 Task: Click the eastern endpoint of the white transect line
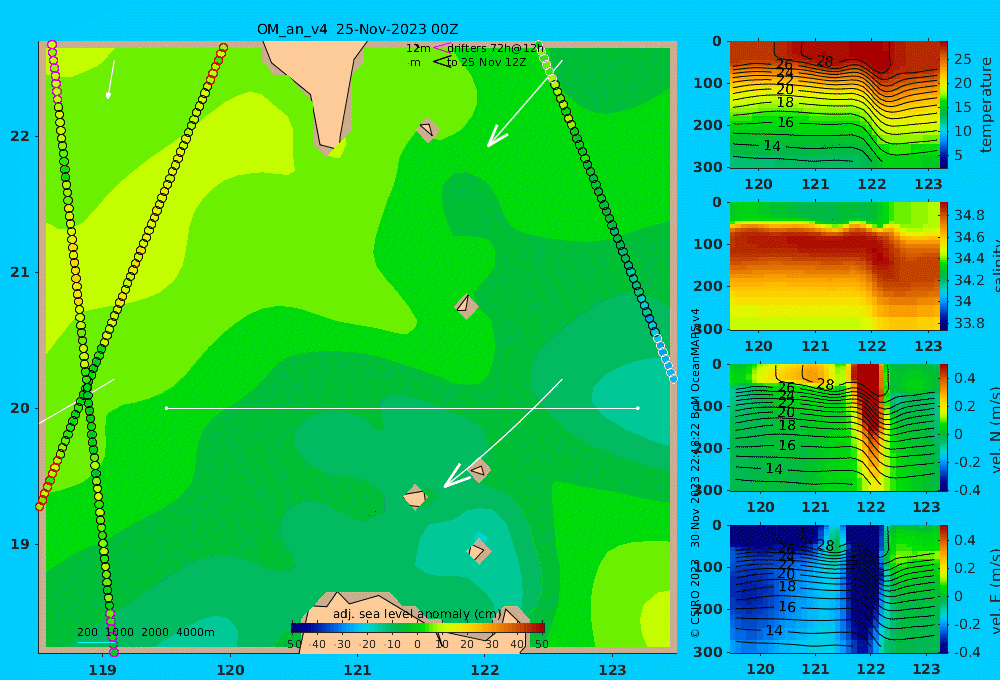click(638, 408)
